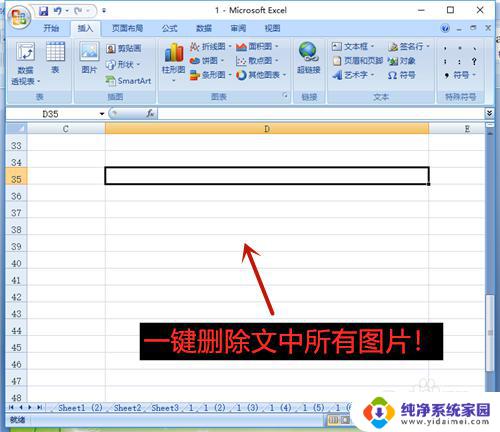
Task: Click the vertical scrollbar thumb
Action: pyautogui.click(x=490, y=333)
